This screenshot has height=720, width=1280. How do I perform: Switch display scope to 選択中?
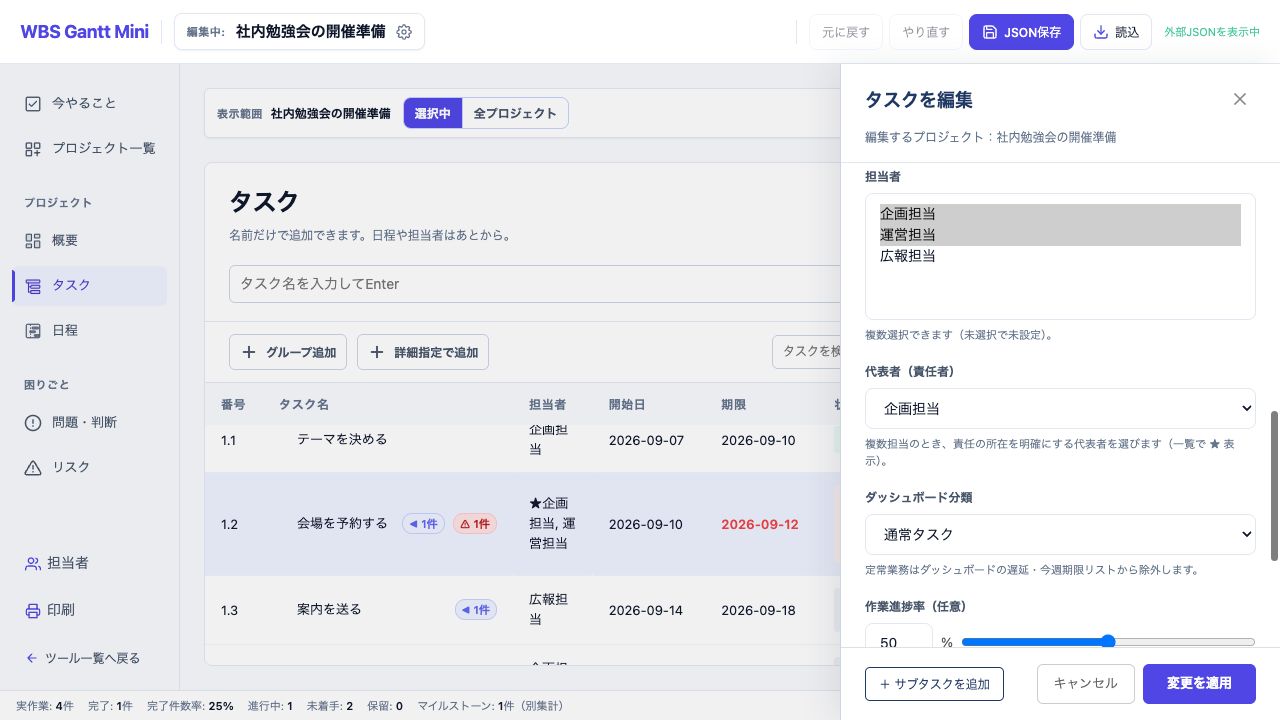coord(433,113)
